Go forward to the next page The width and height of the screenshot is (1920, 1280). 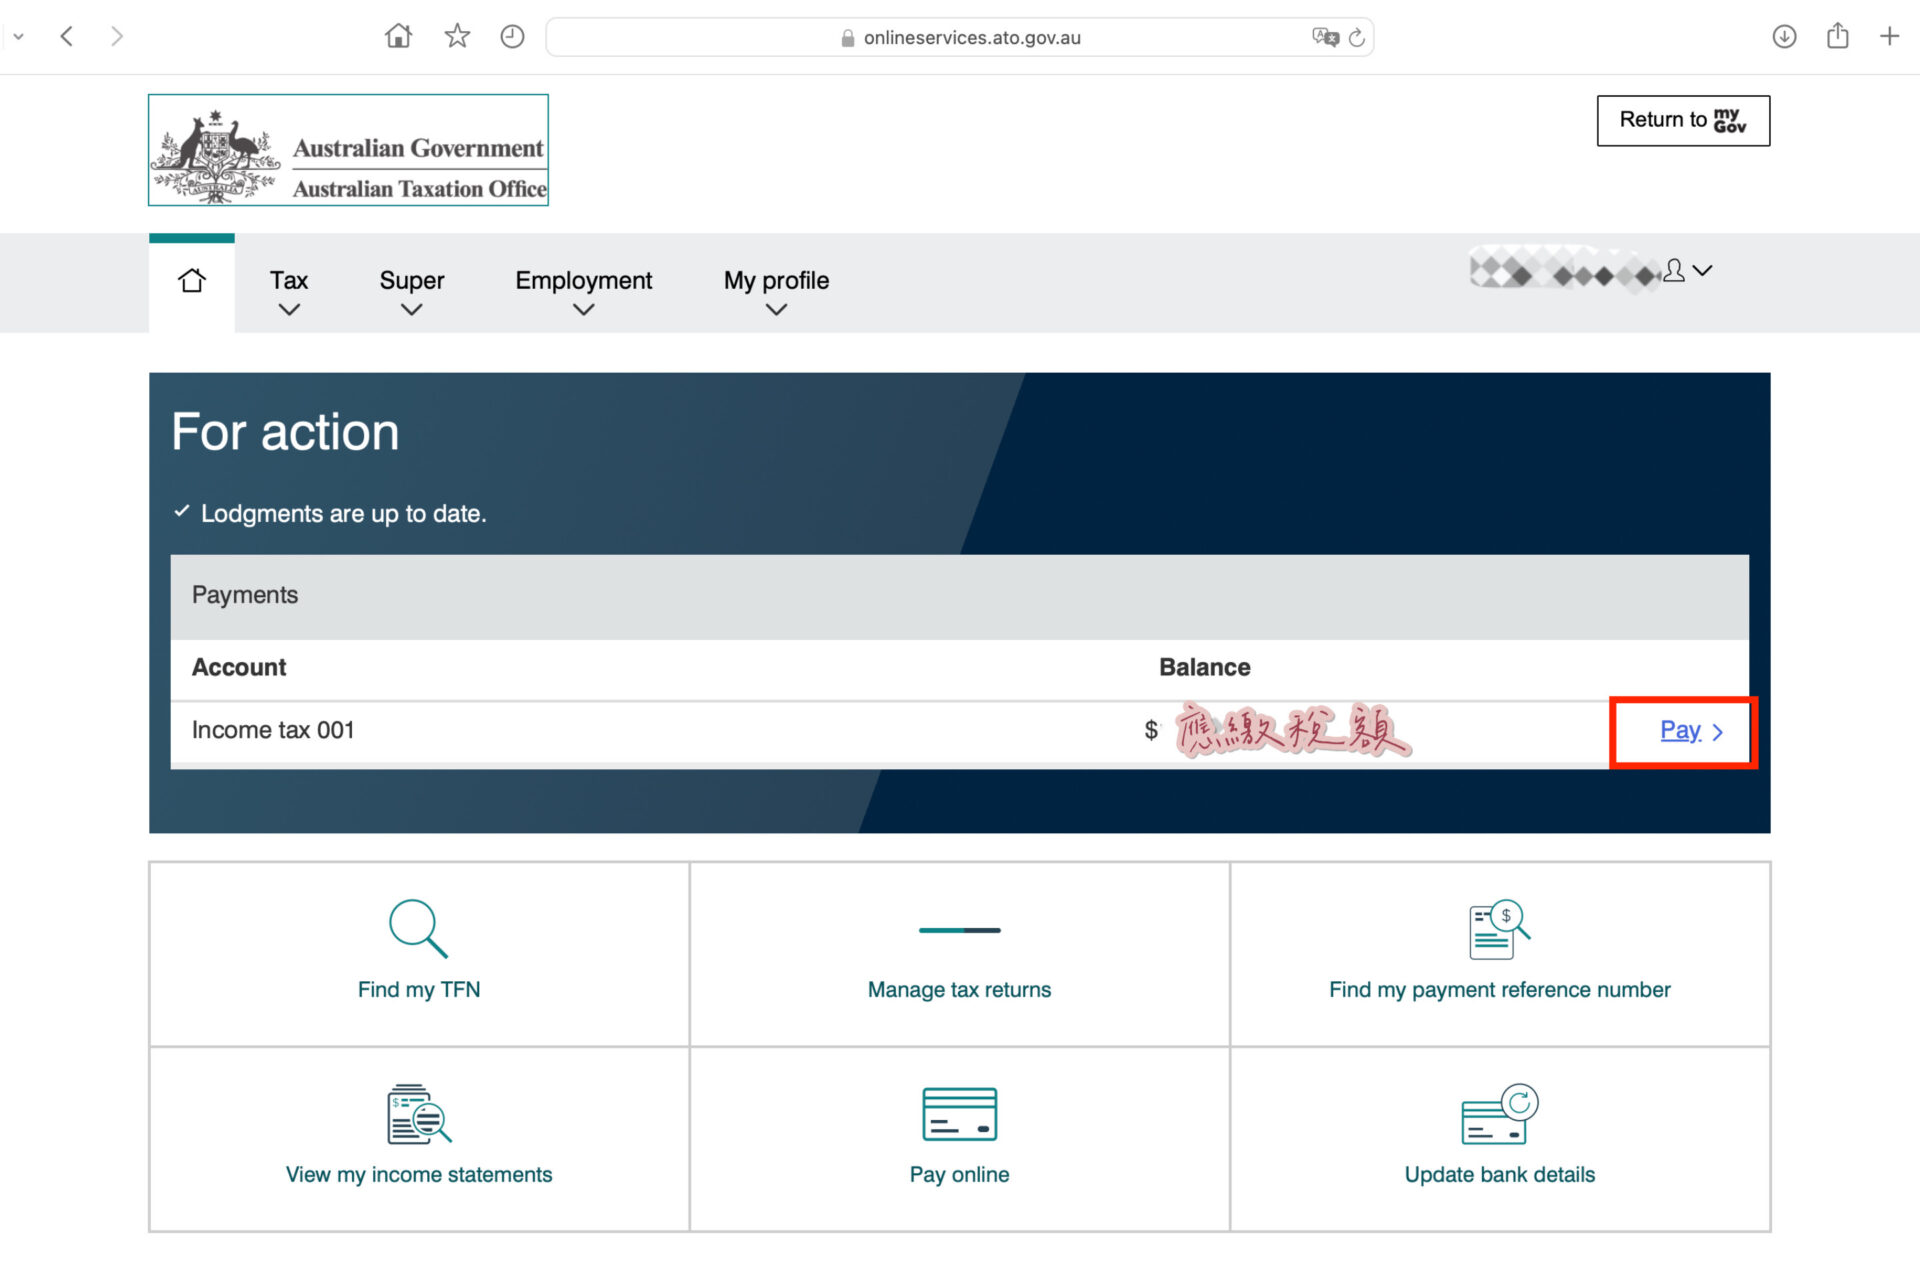[x=117, y=37]
